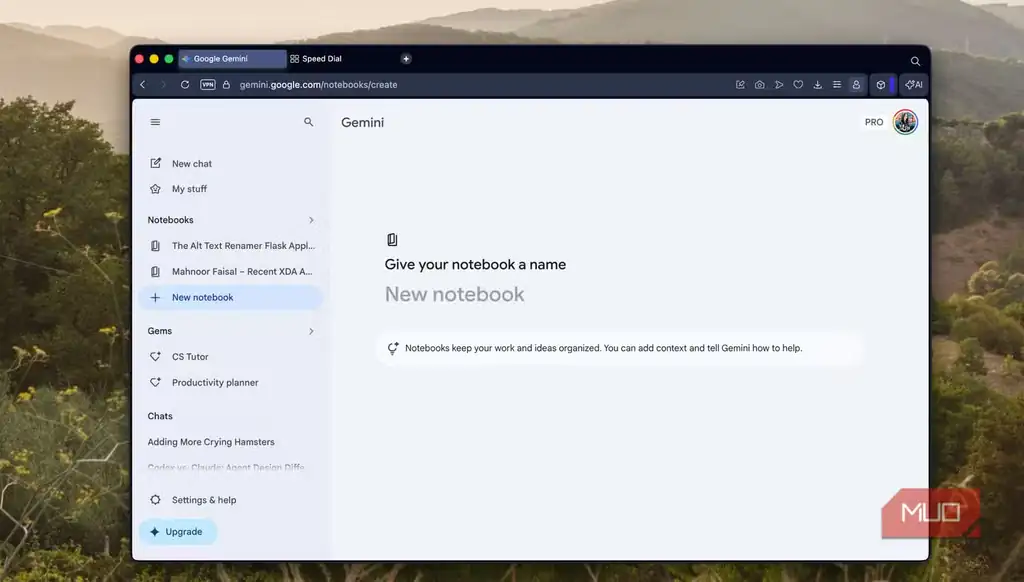Open the easy setup lines icon
This screenshot has height=582, width=1024.
tap(837, 84)
